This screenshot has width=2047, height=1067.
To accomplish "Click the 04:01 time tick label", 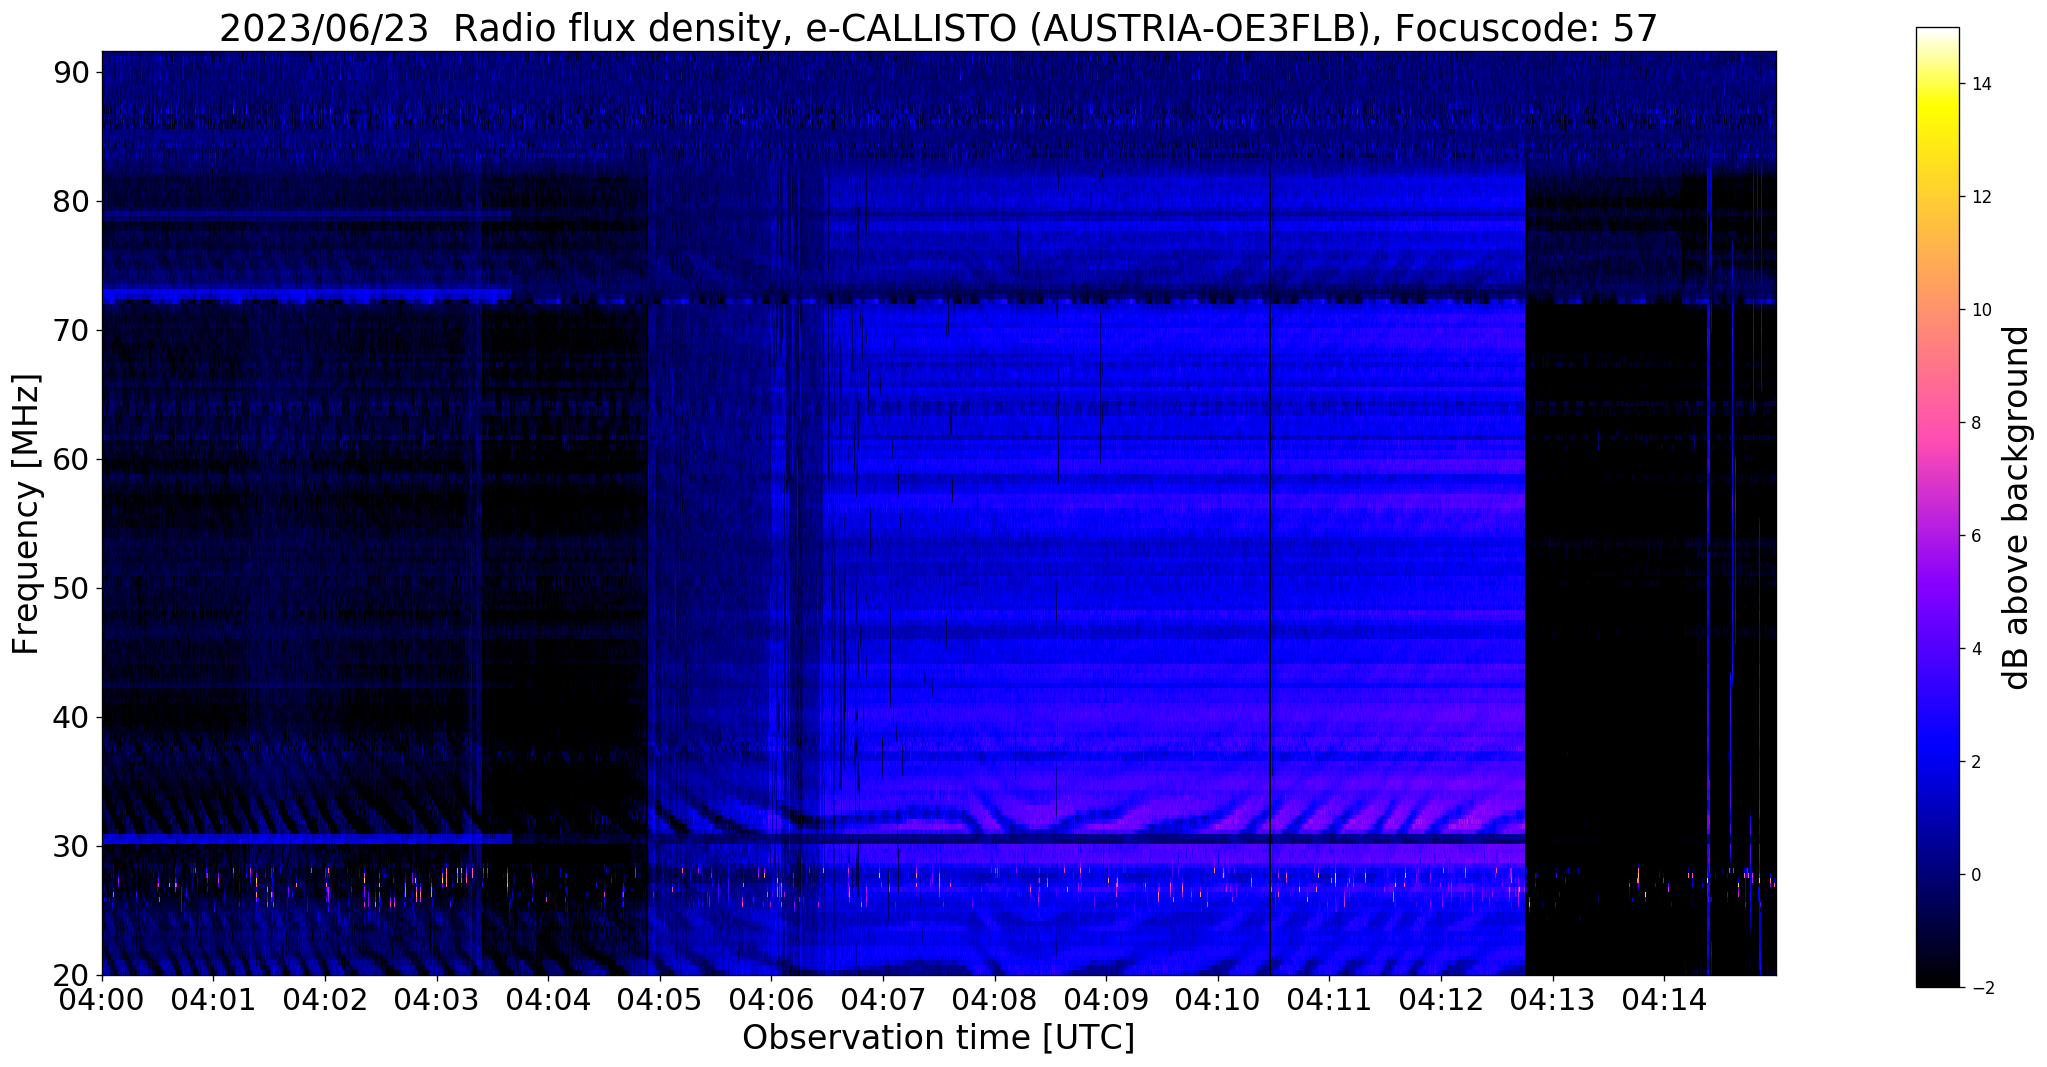I will pyautogui.click(x=213, y=999).
